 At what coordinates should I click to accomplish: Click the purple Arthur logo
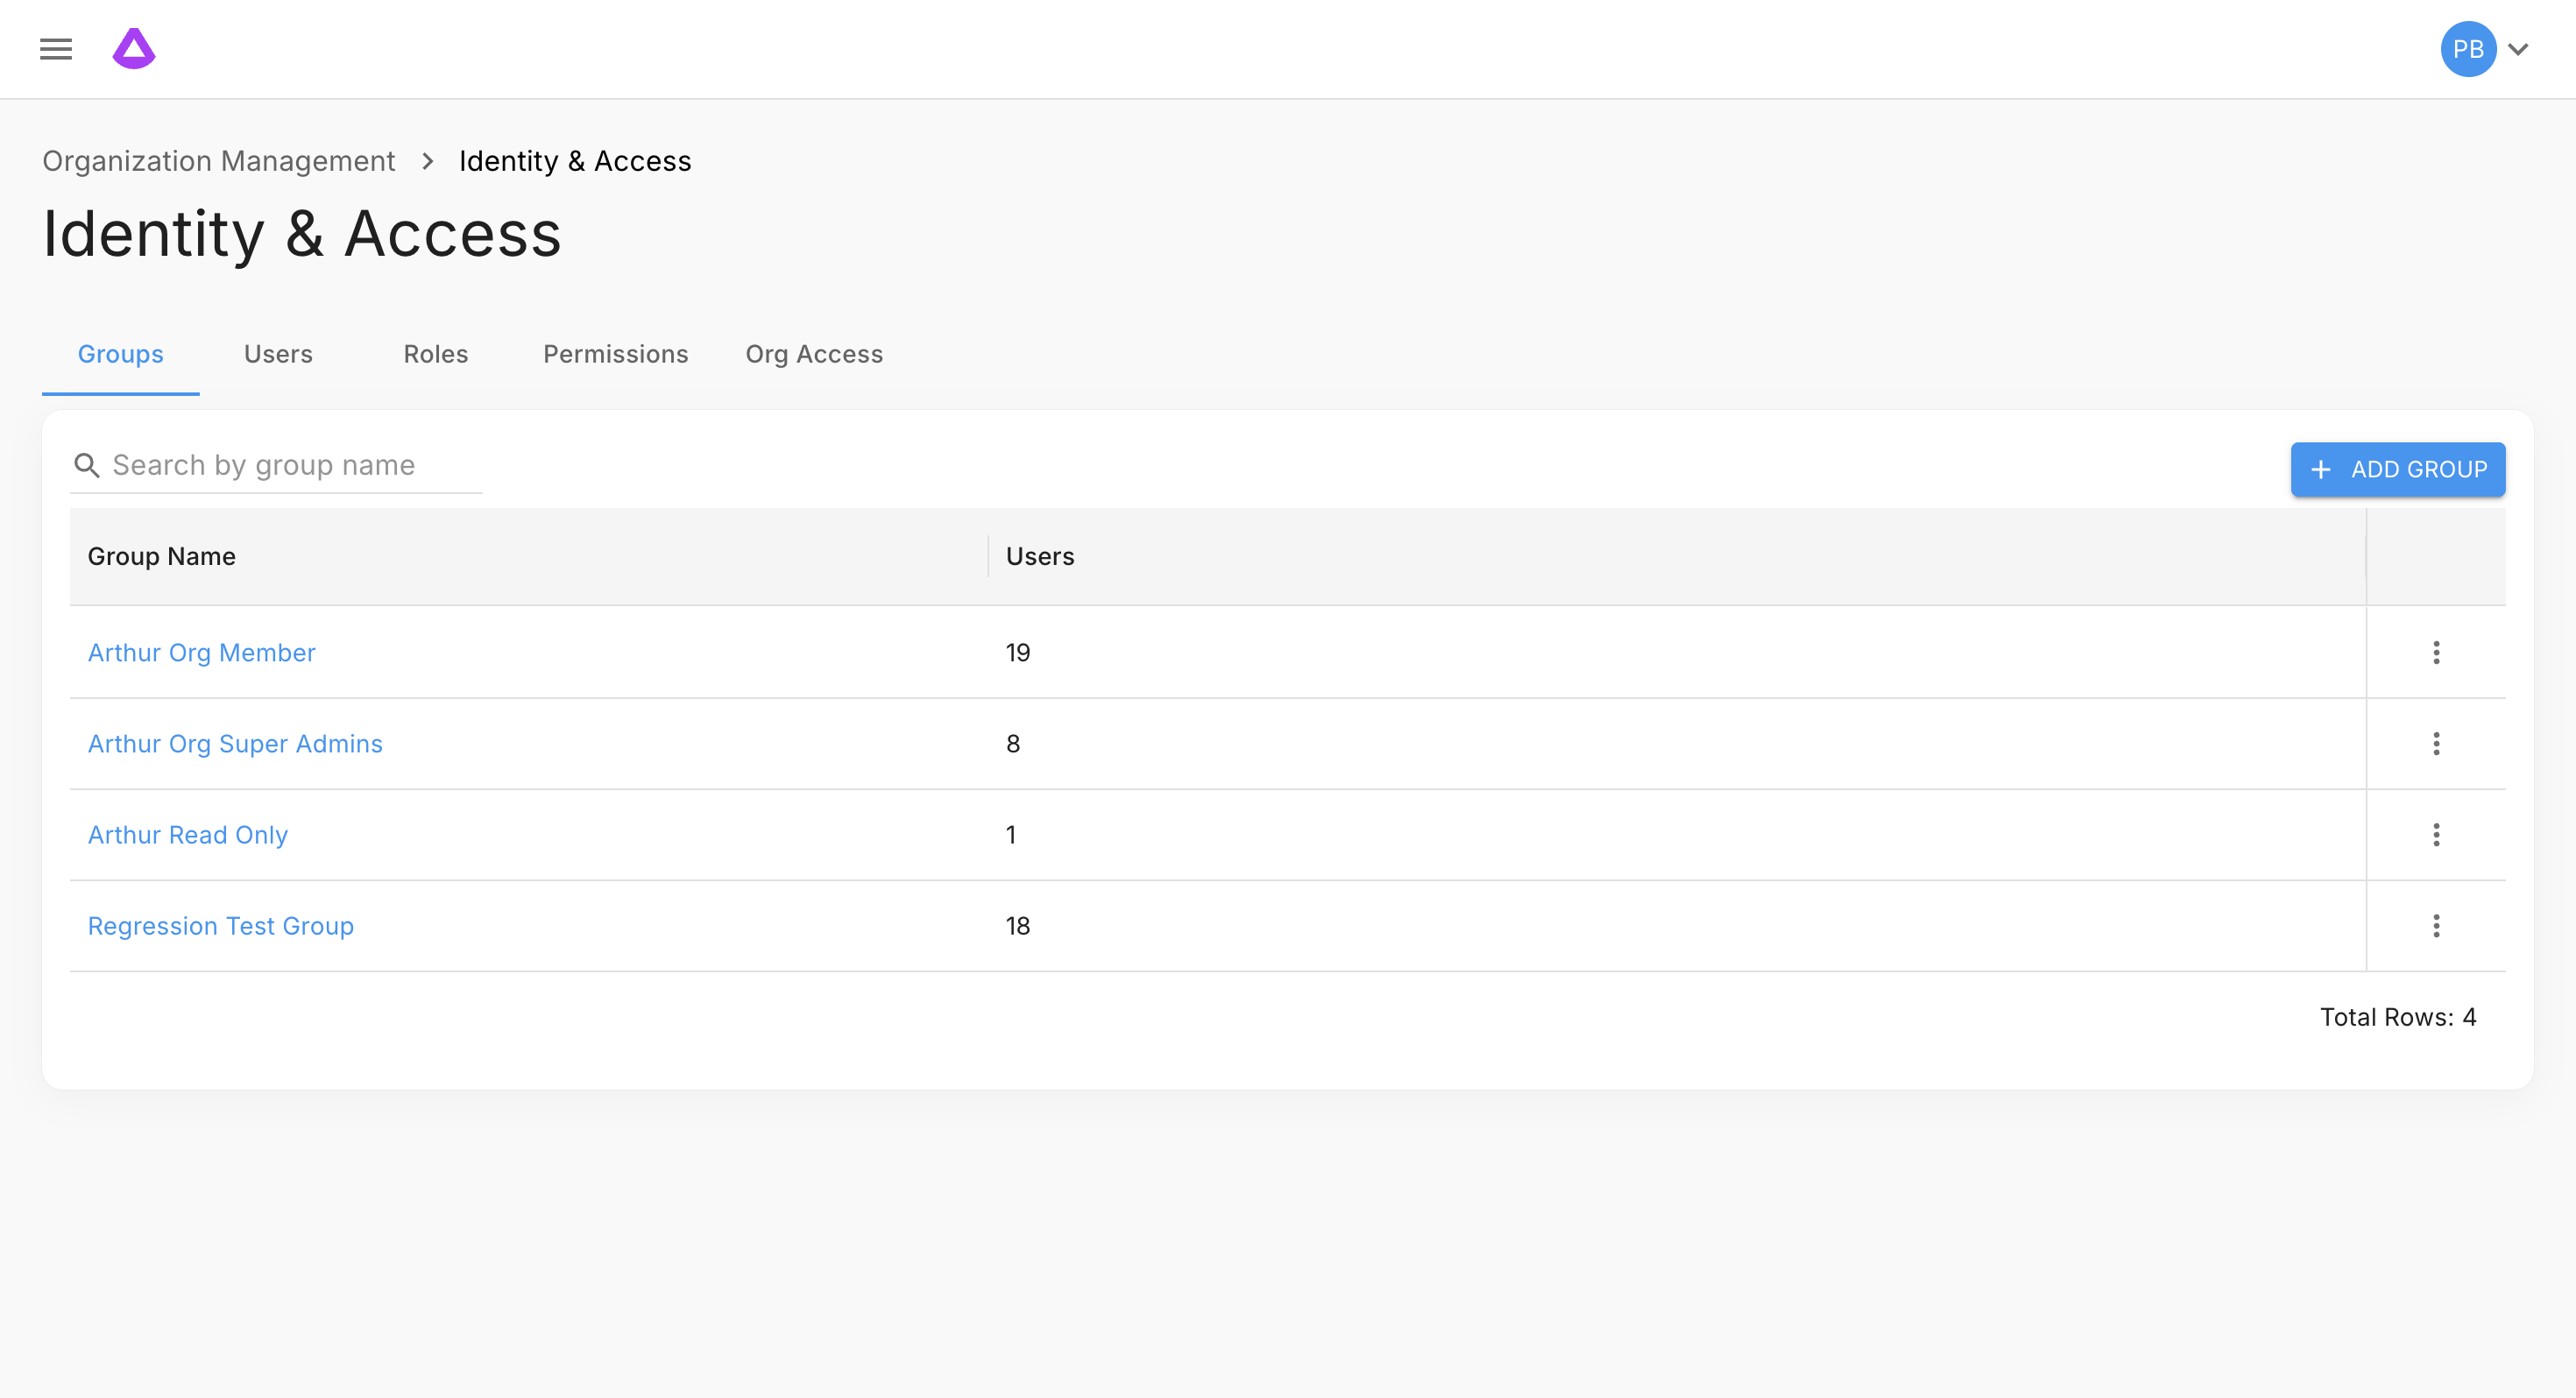coord(134,49)
